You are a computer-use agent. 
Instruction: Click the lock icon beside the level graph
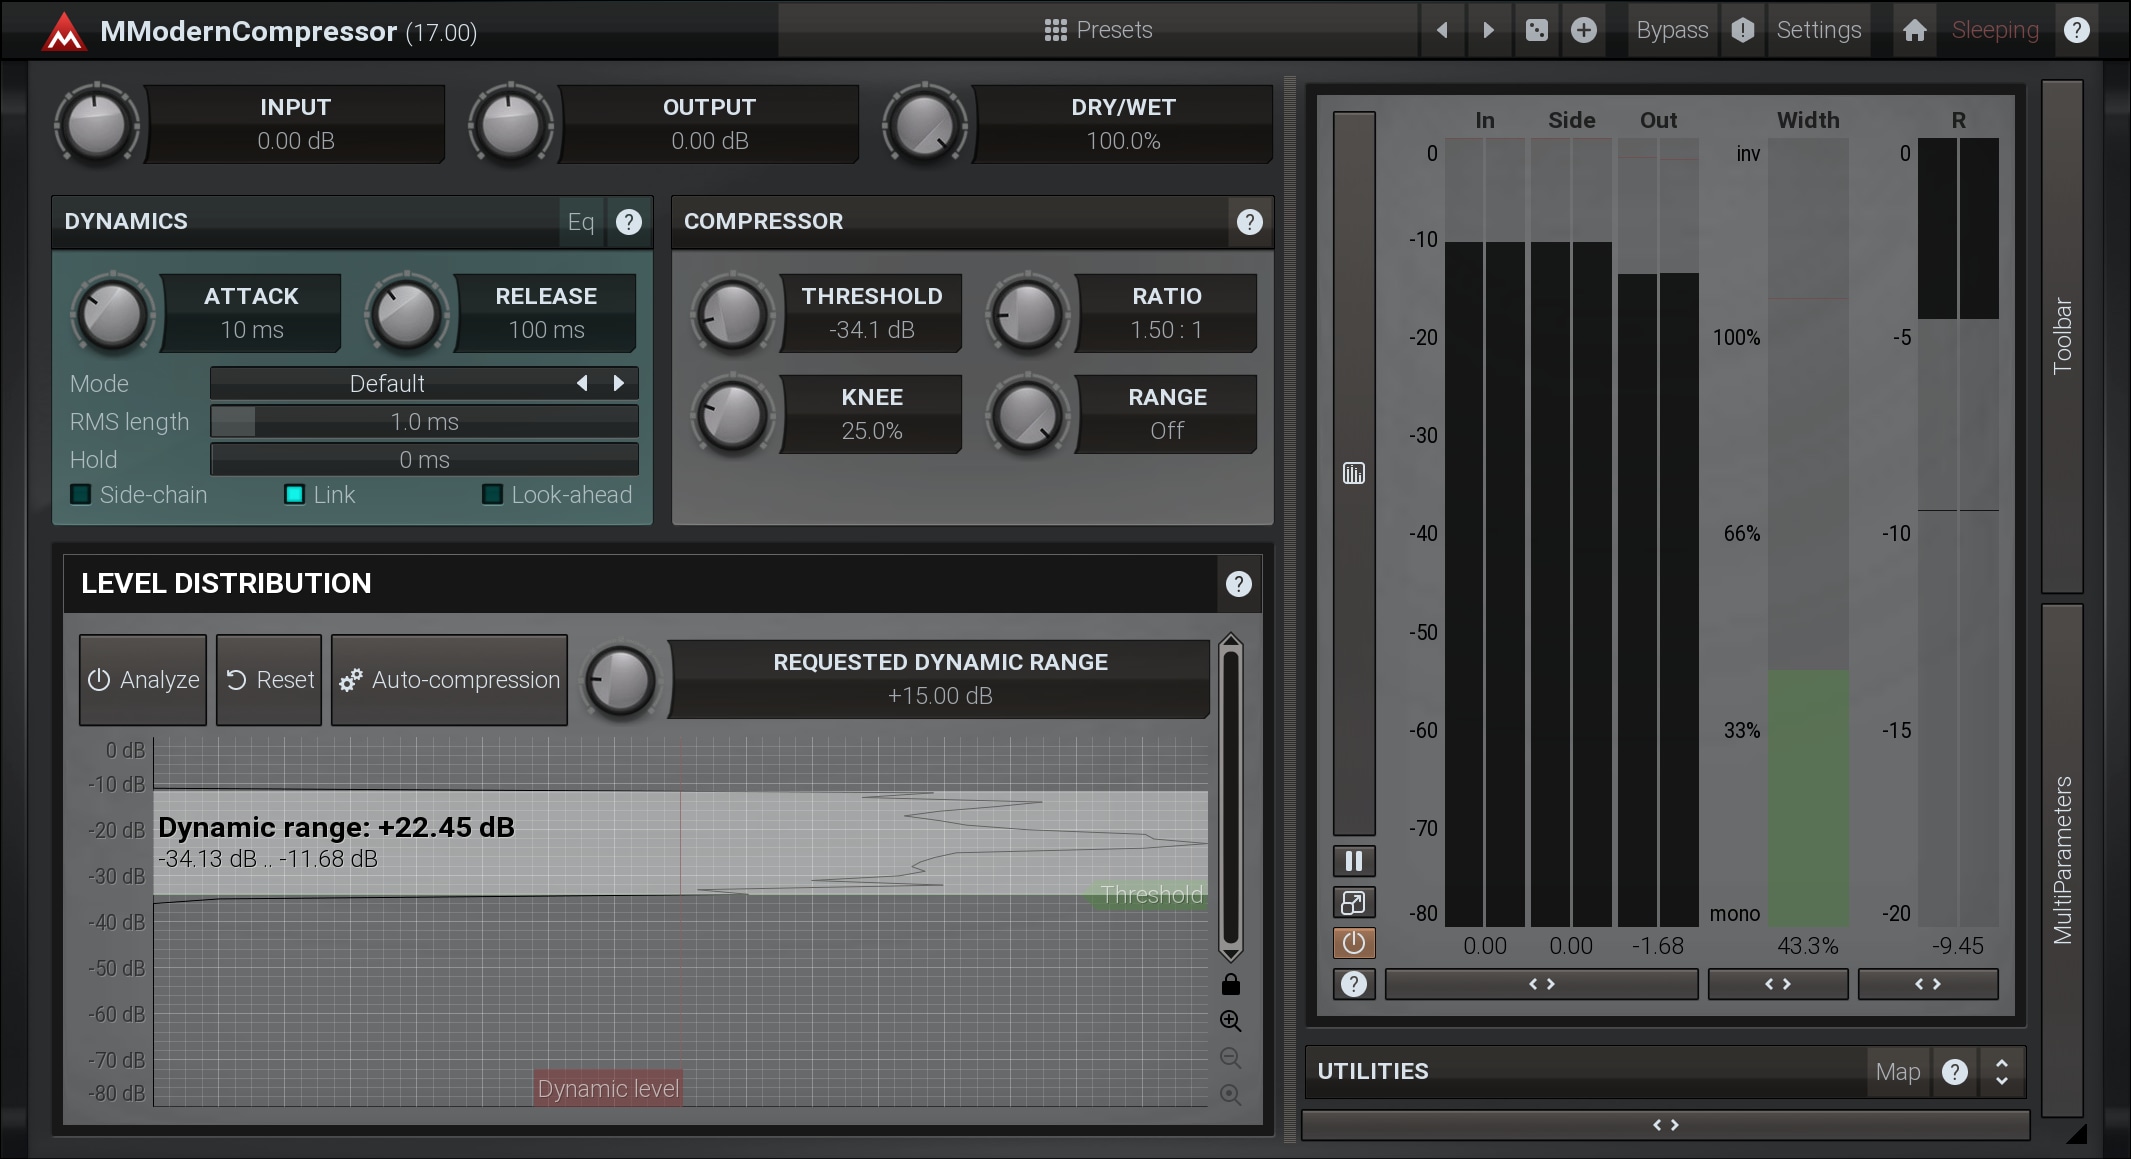tap(1231, 985)
